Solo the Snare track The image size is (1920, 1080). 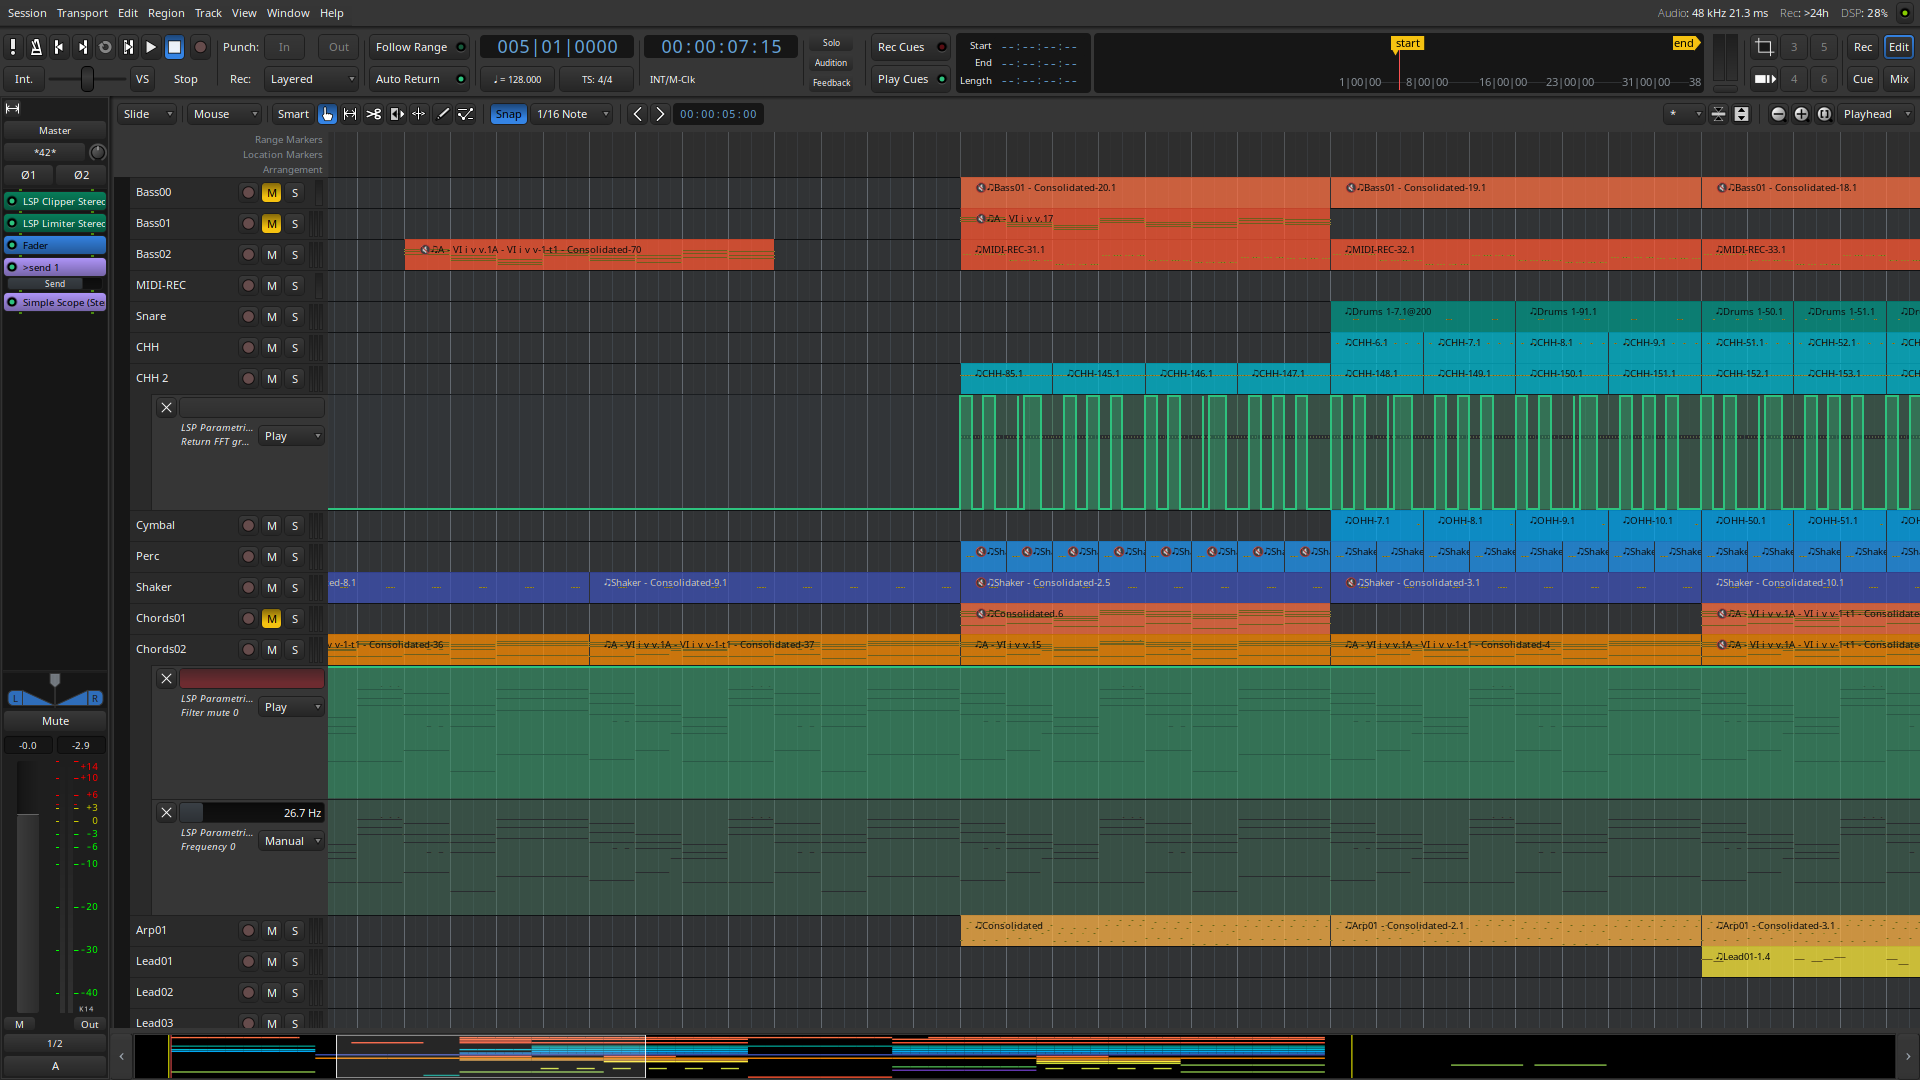click(295, 317)
